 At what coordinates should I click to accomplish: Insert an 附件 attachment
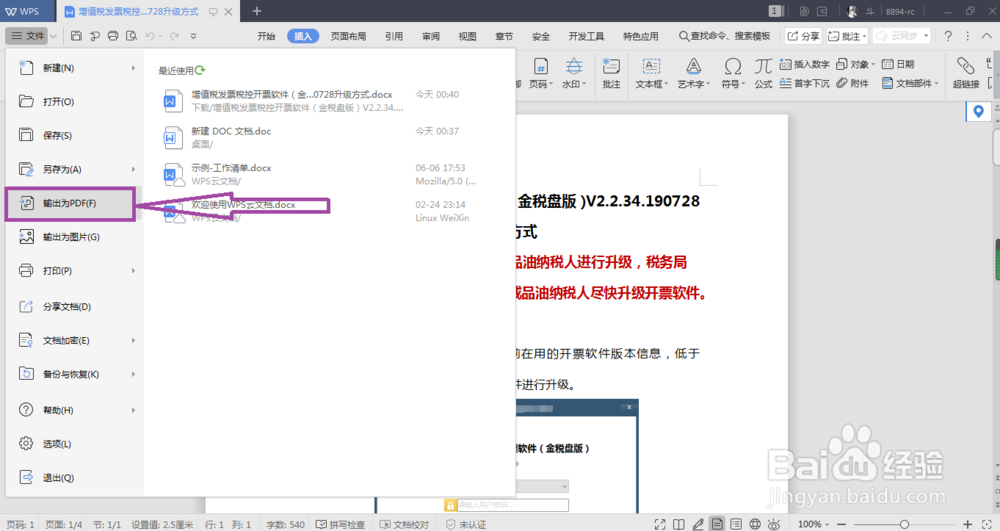853,83
